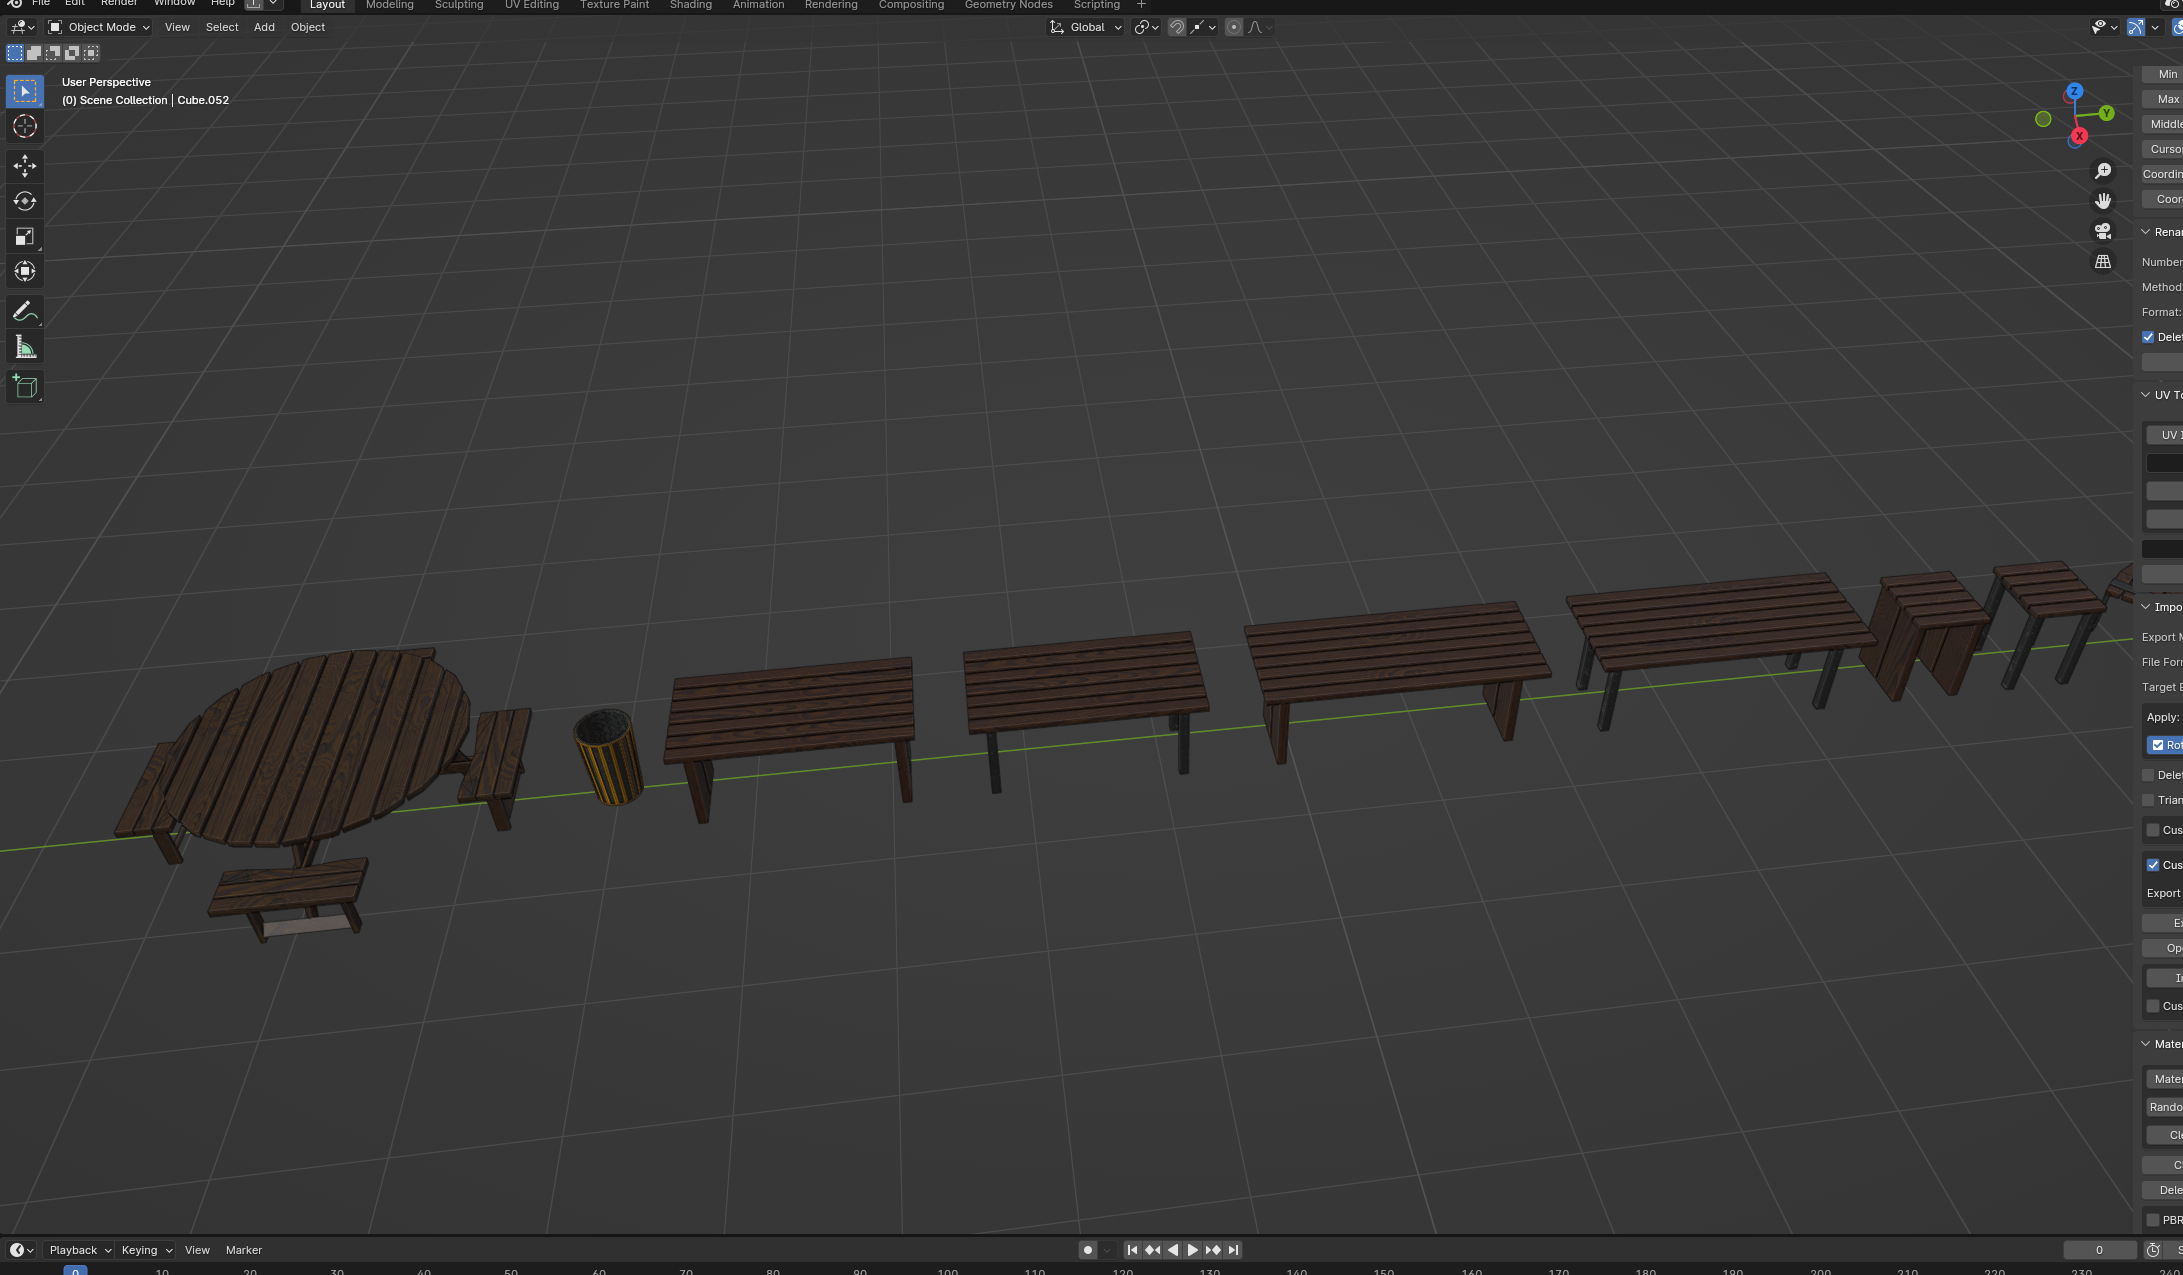Switch to orthographic grid view icon
Viewport: 2183px width, 1275px height.
2103,262
